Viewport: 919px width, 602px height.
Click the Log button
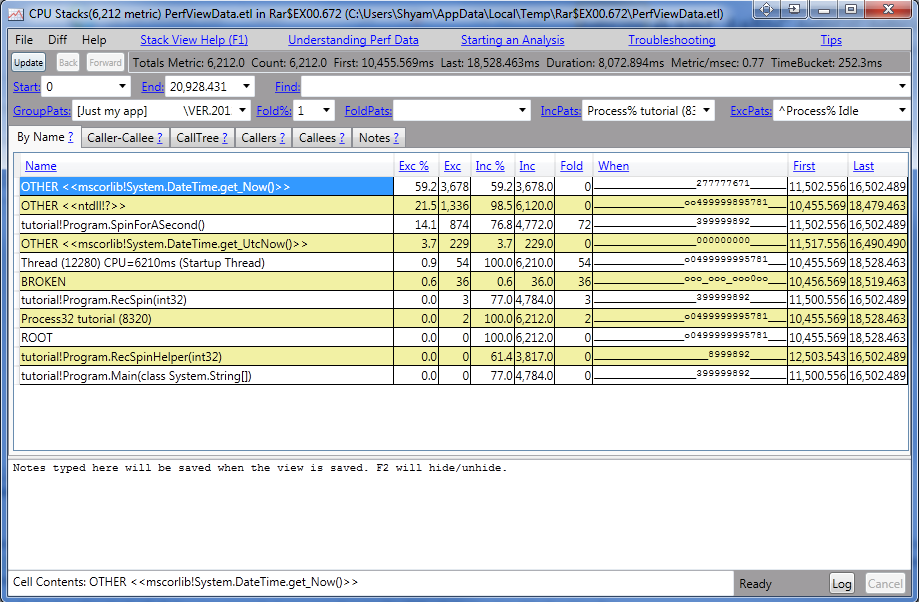841,583
